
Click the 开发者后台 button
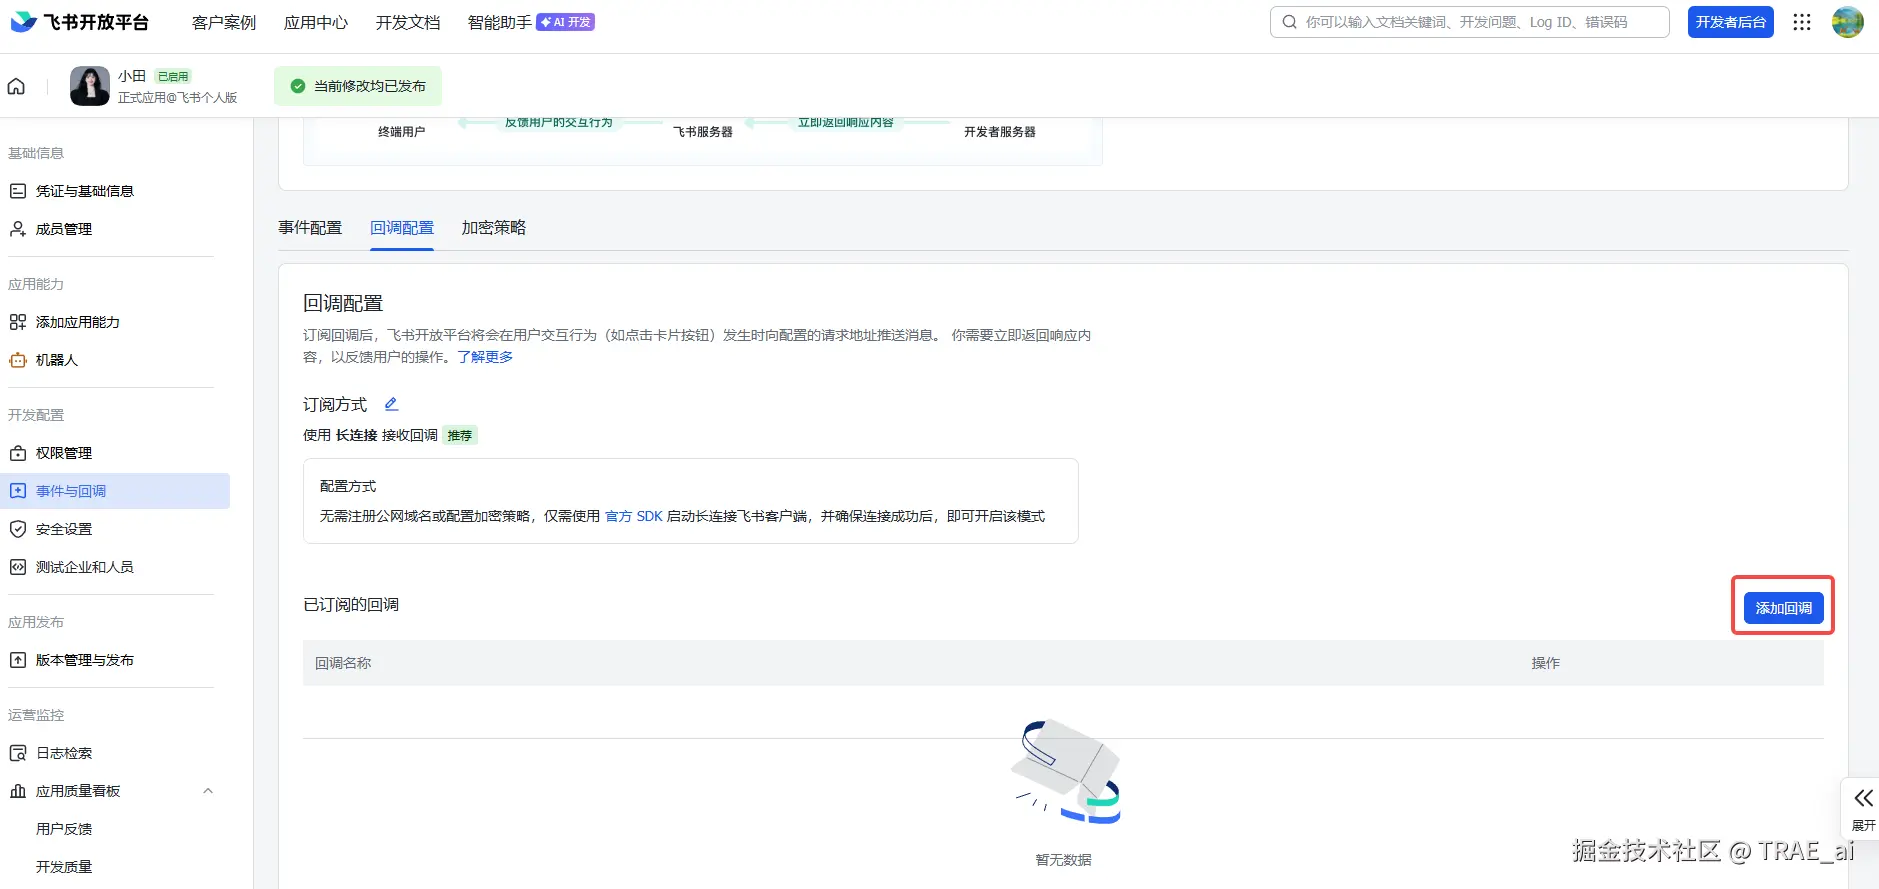point(1731,22)
